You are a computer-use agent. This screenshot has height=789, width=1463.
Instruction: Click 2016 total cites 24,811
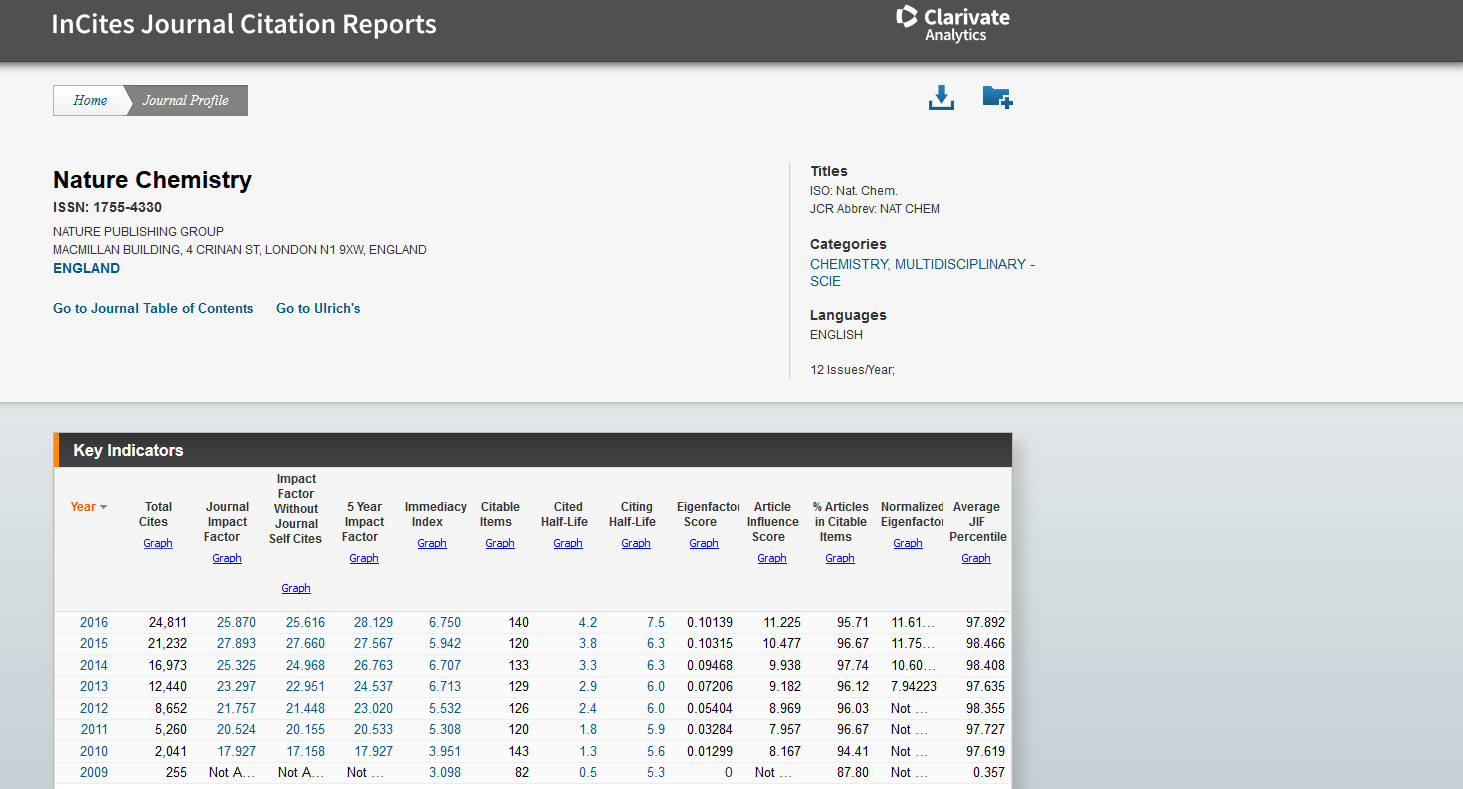(x=168, y=622)
